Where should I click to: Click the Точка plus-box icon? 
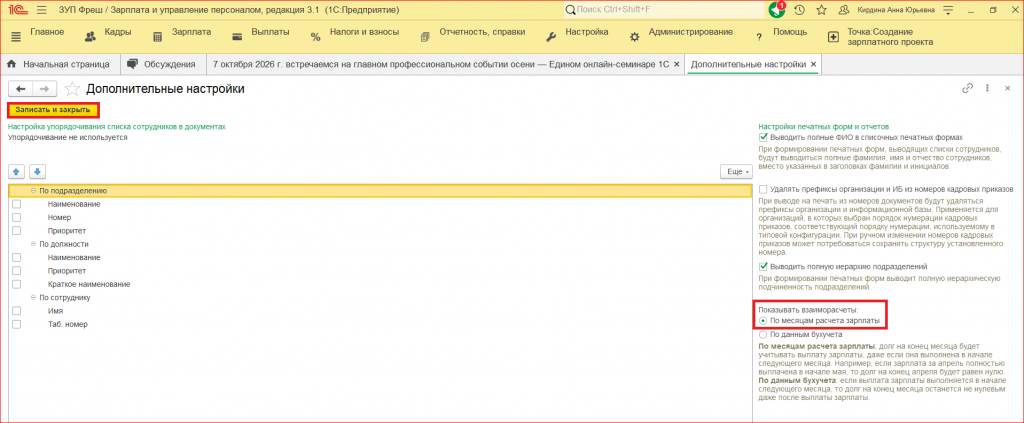[833, 37]
